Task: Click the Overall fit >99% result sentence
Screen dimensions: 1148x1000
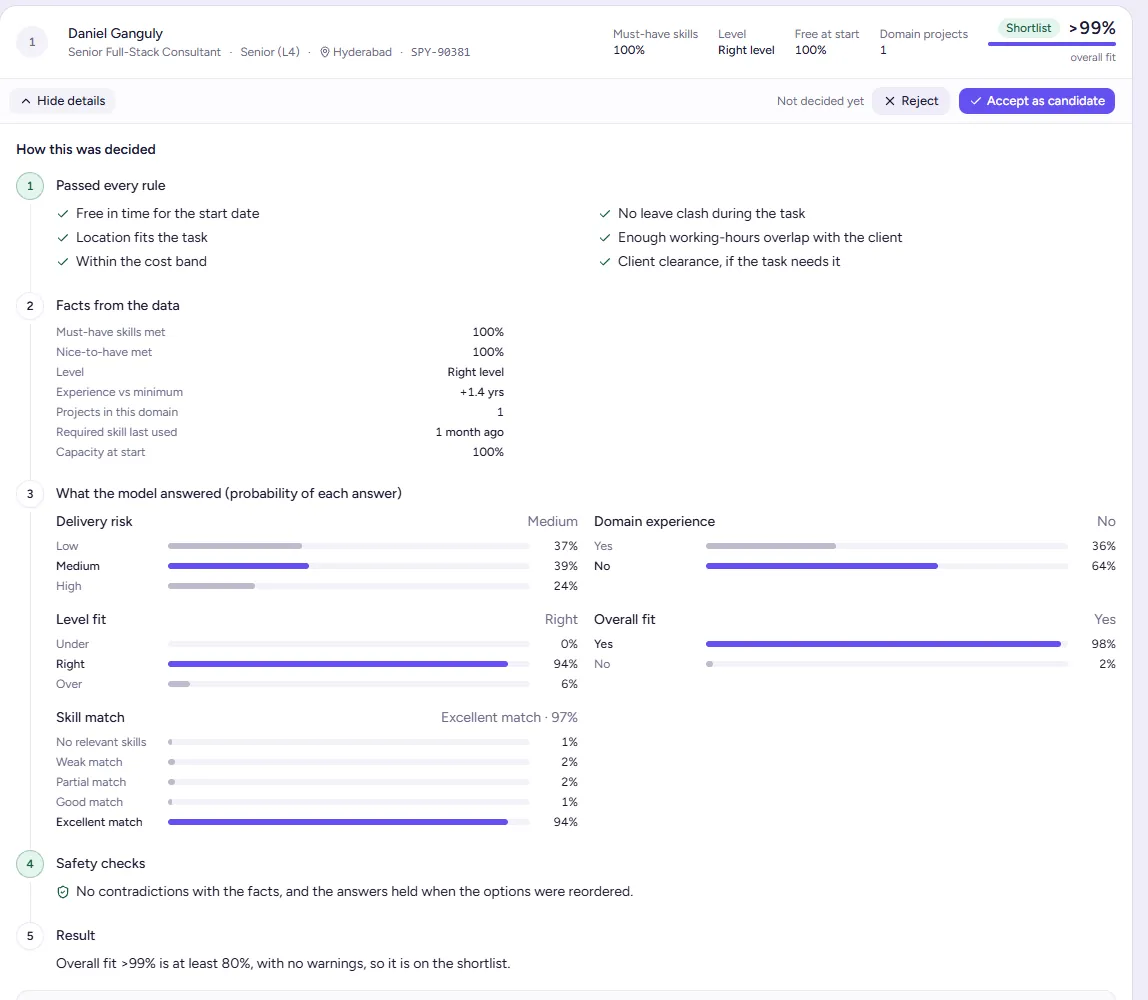Action: [x=283, y=963]
